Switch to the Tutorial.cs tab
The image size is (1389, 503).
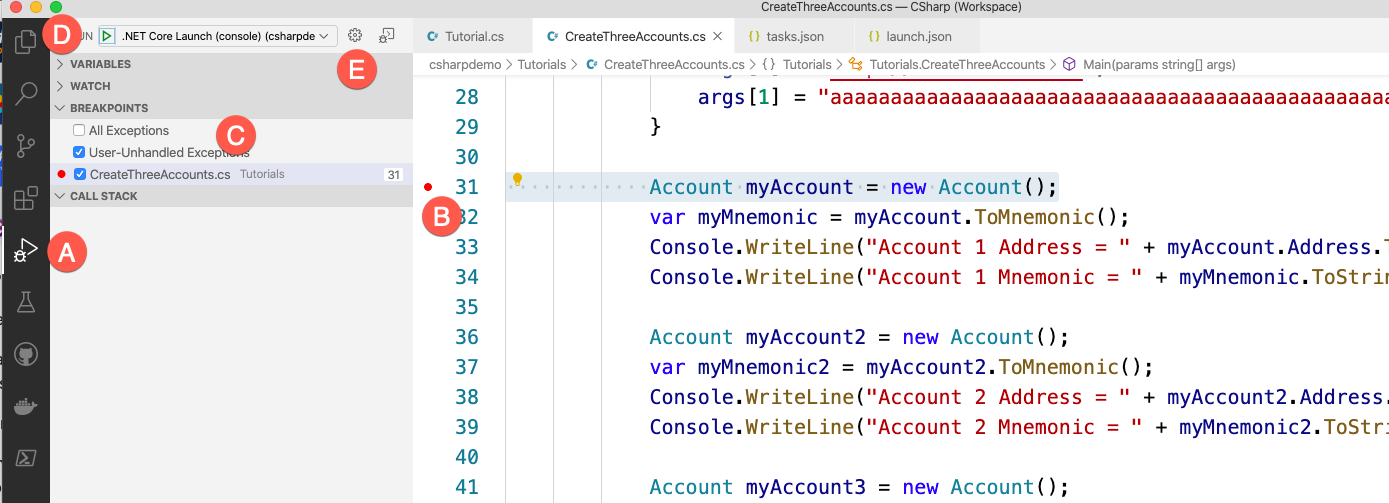[x=473, y=37]
